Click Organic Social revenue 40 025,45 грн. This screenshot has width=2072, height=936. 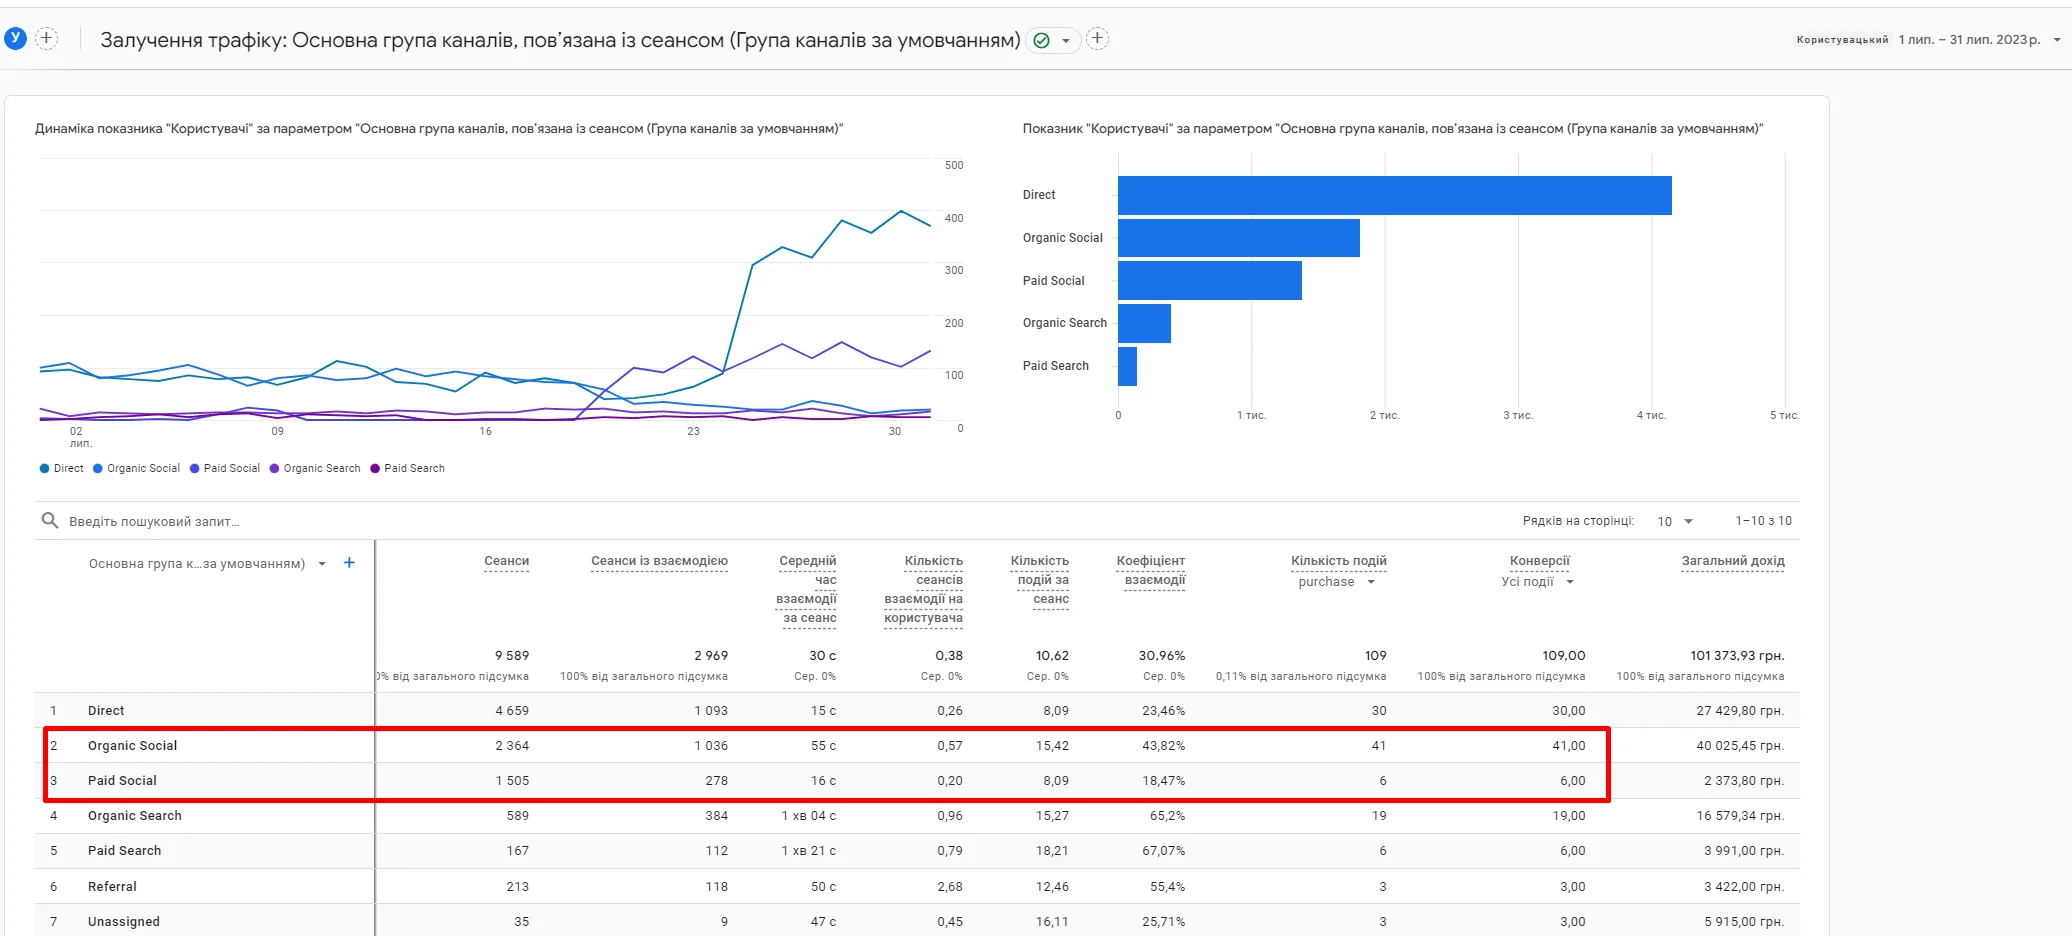coord(1740,746)
